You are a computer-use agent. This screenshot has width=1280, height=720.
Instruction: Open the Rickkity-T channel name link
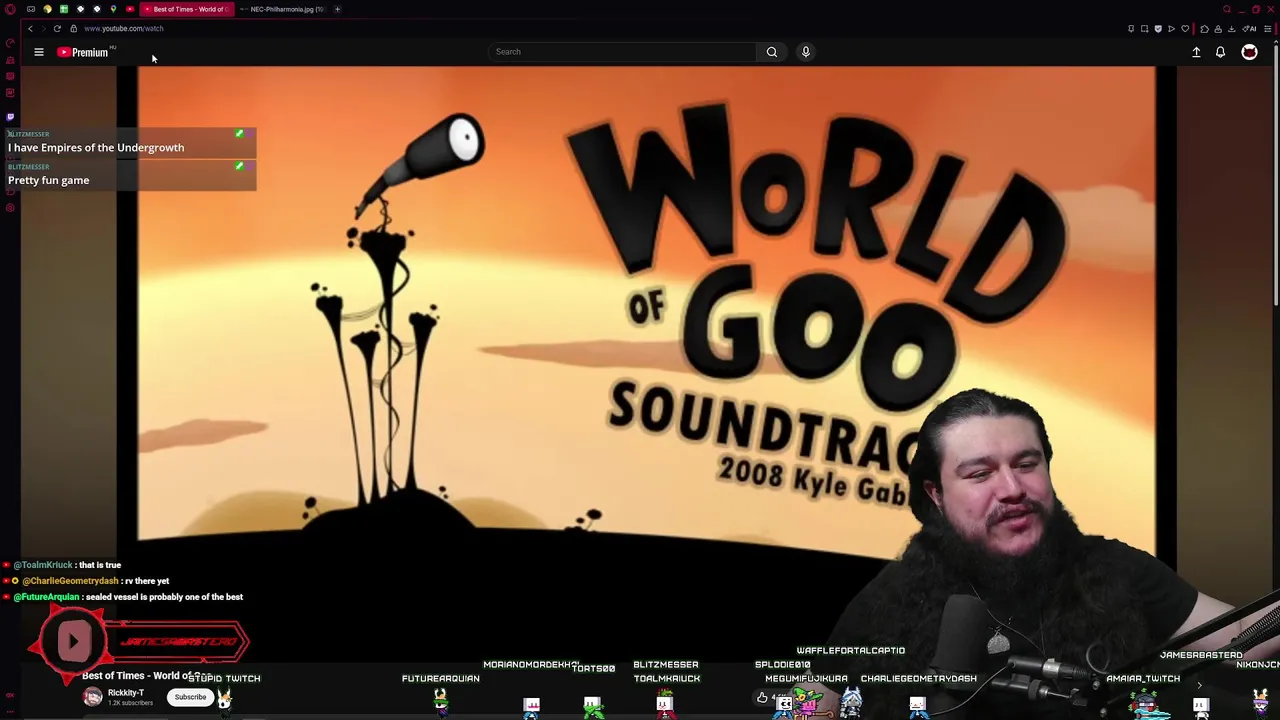(x=126, y=693)
